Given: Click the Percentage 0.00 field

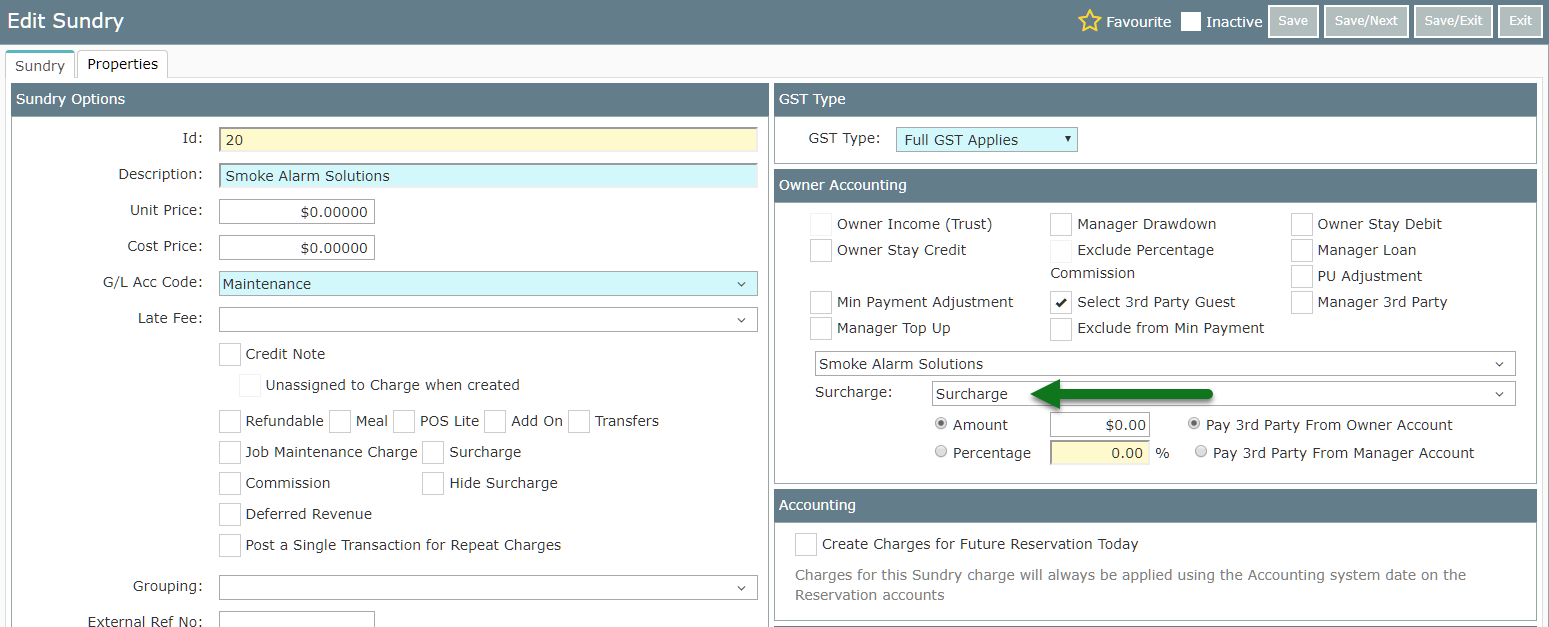Looking at the screenshot, I should [x=1100, y=453].
